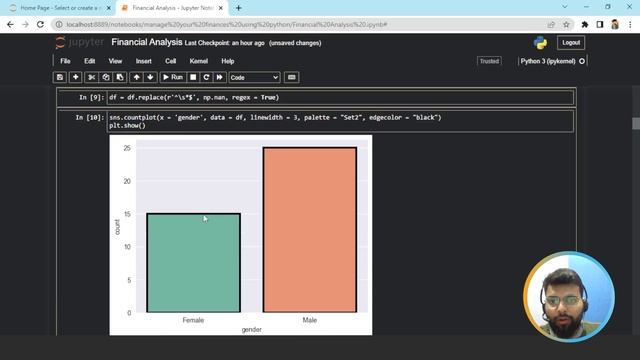Click the Trusted notebook indicator
640x360 pixels.
(489, 61)
